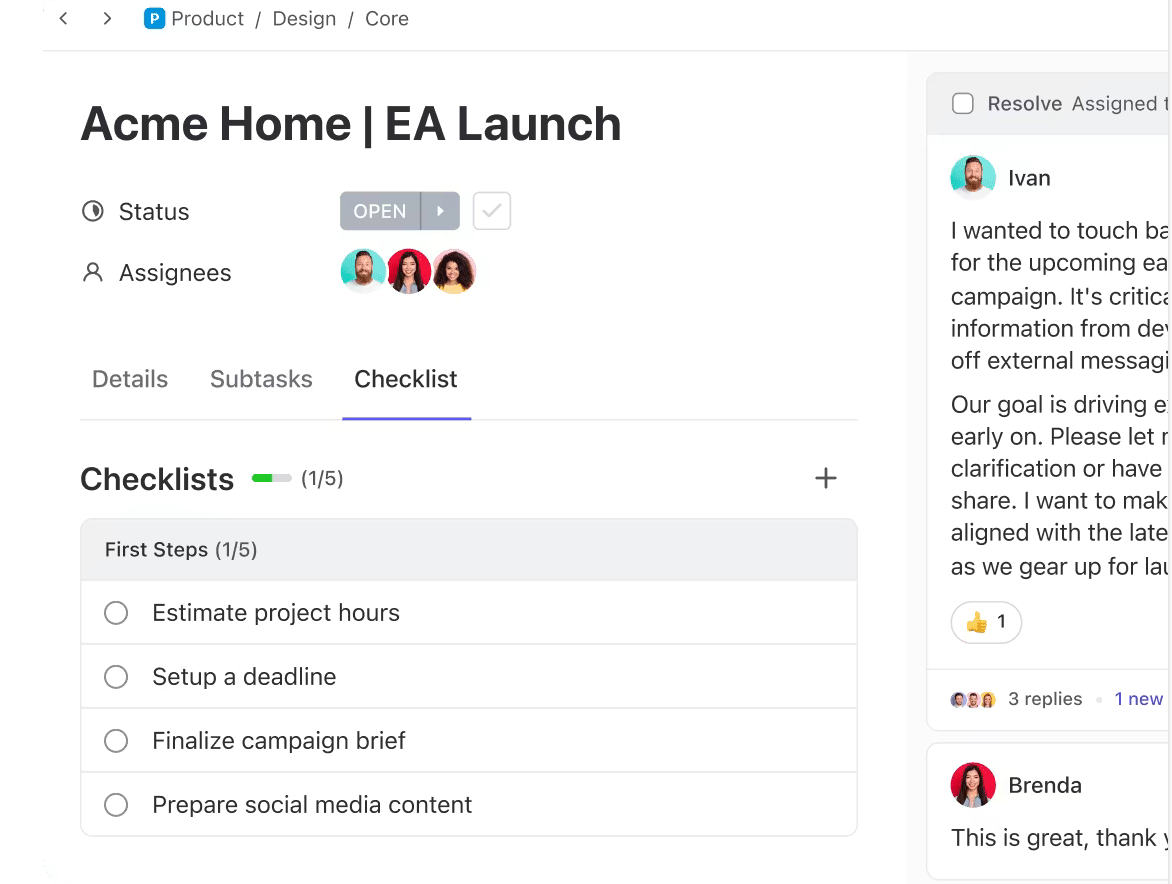
Task: Toggle the Resolve checkbox
Action: pyautogui.click(x=963, y=104)
